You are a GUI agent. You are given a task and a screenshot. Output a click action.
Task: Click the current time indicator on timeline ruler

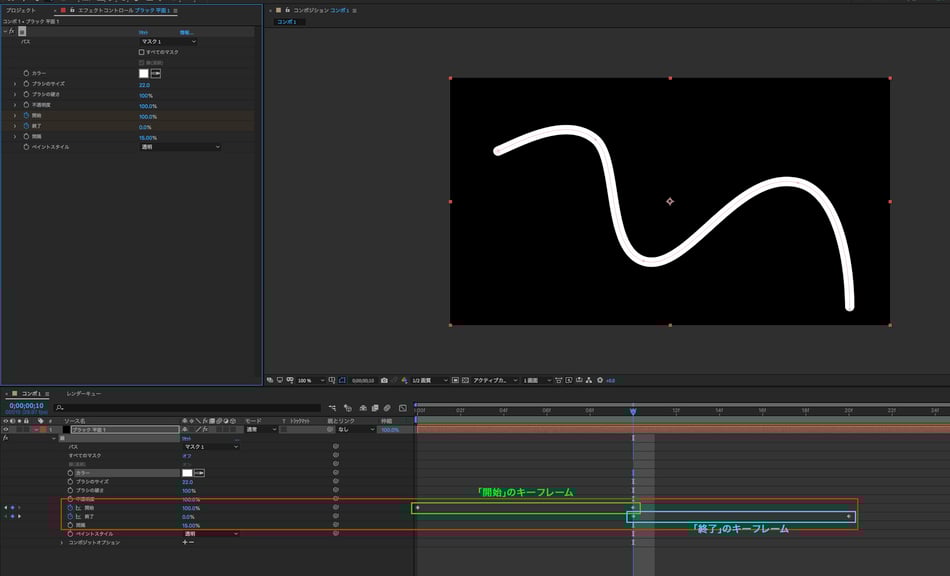[633, 410]
